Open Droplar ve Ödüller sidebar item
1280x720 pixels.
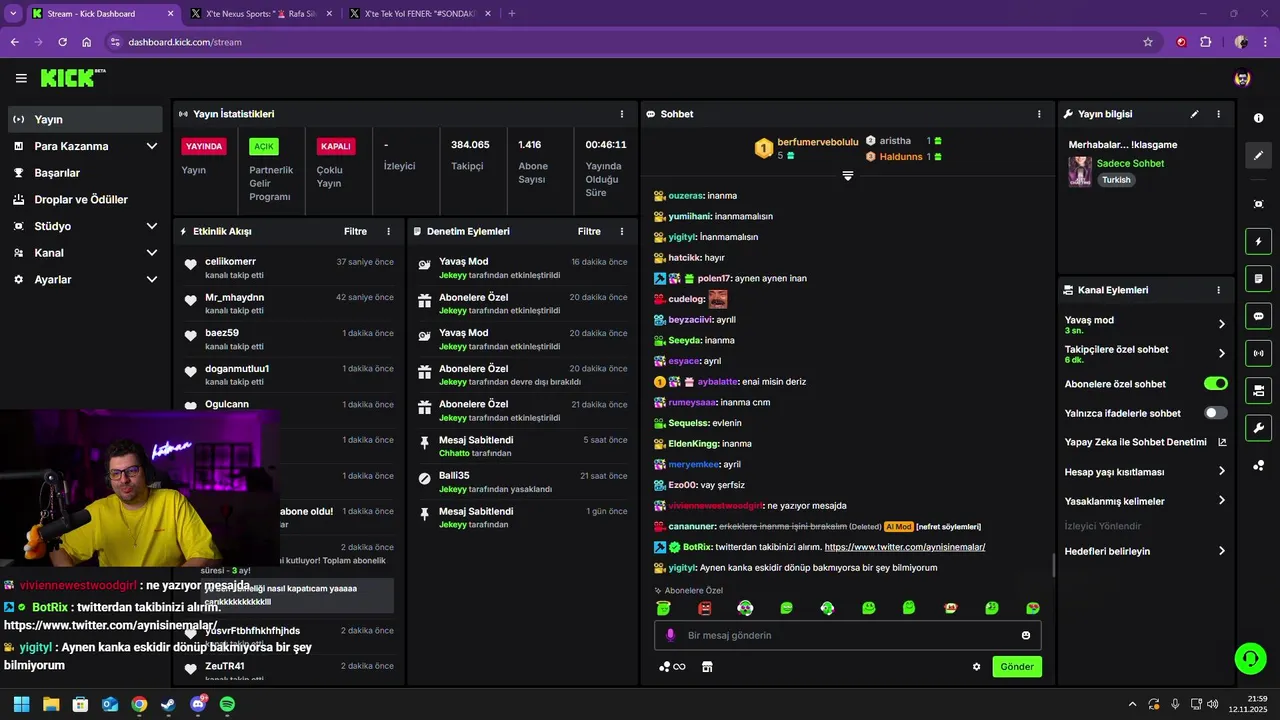(85, 199)
